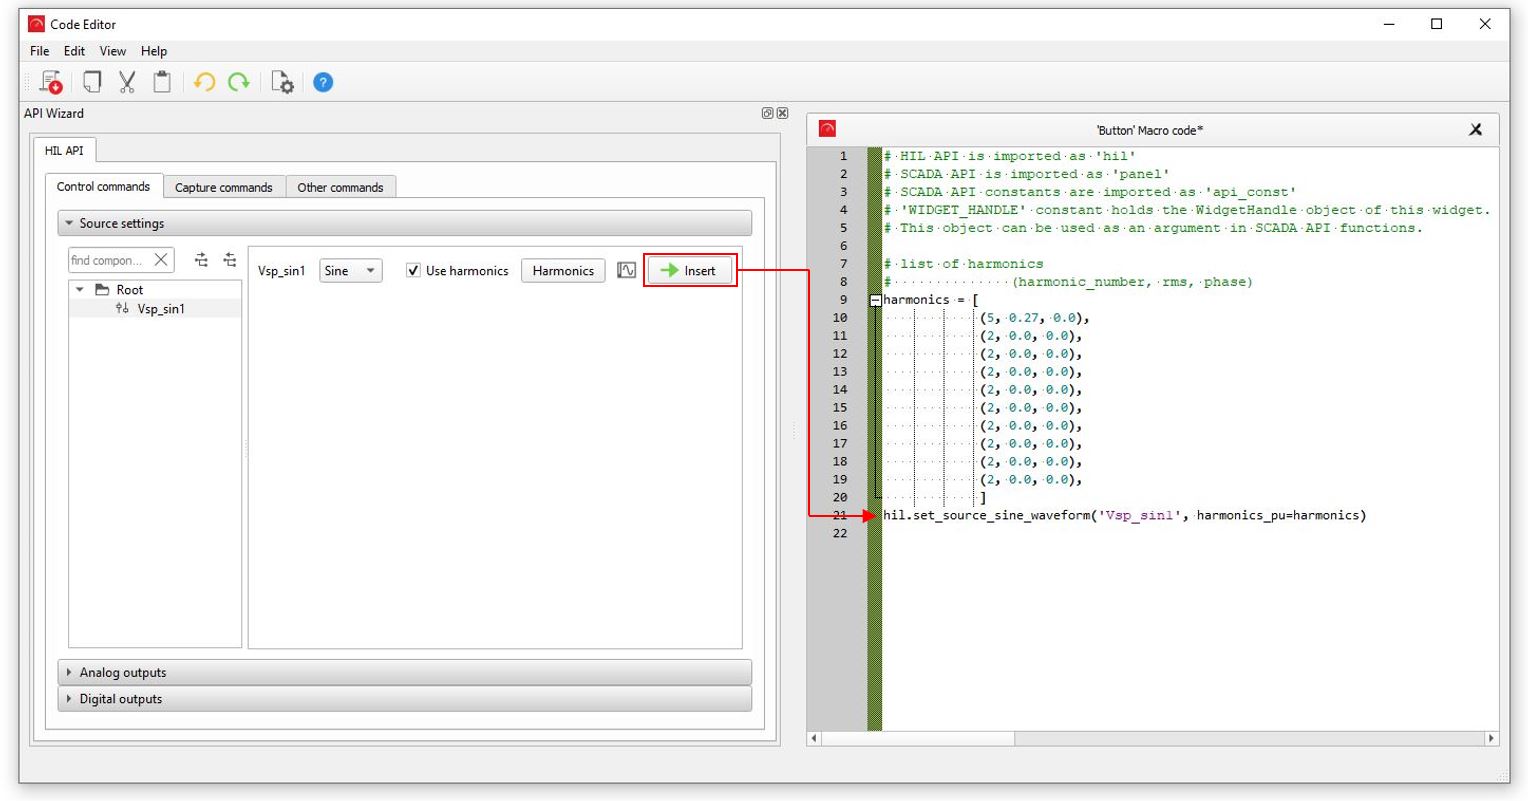This screenshot has height=801, width=1528.
Task: Click the import script icon in toolbar
Action: click(50, 82)
